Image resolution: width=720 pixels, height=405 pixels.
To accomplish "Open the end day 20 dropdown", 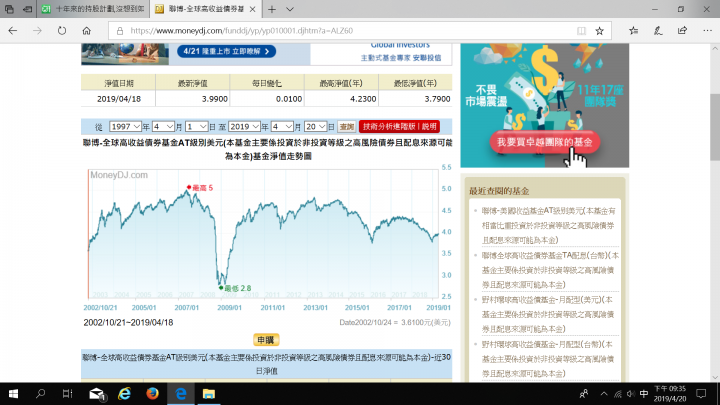I will coord(315,126).
